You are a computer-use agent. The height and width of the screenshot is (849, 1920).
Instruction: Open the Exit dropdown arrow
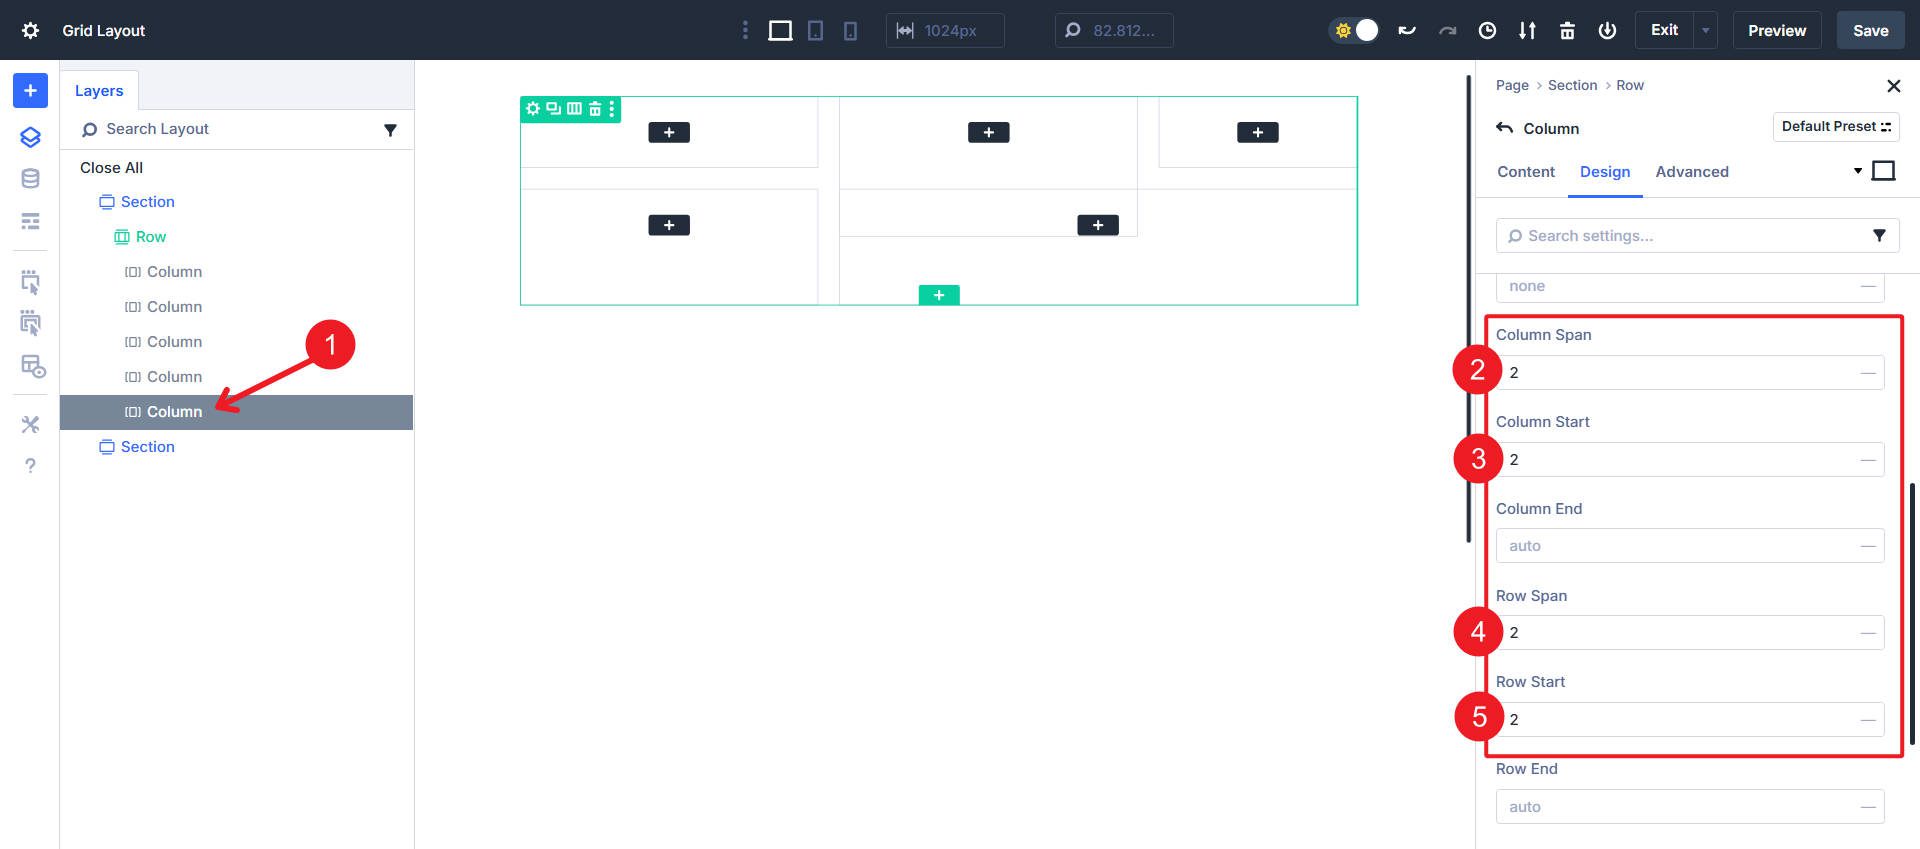click(x=1706, y=30)
